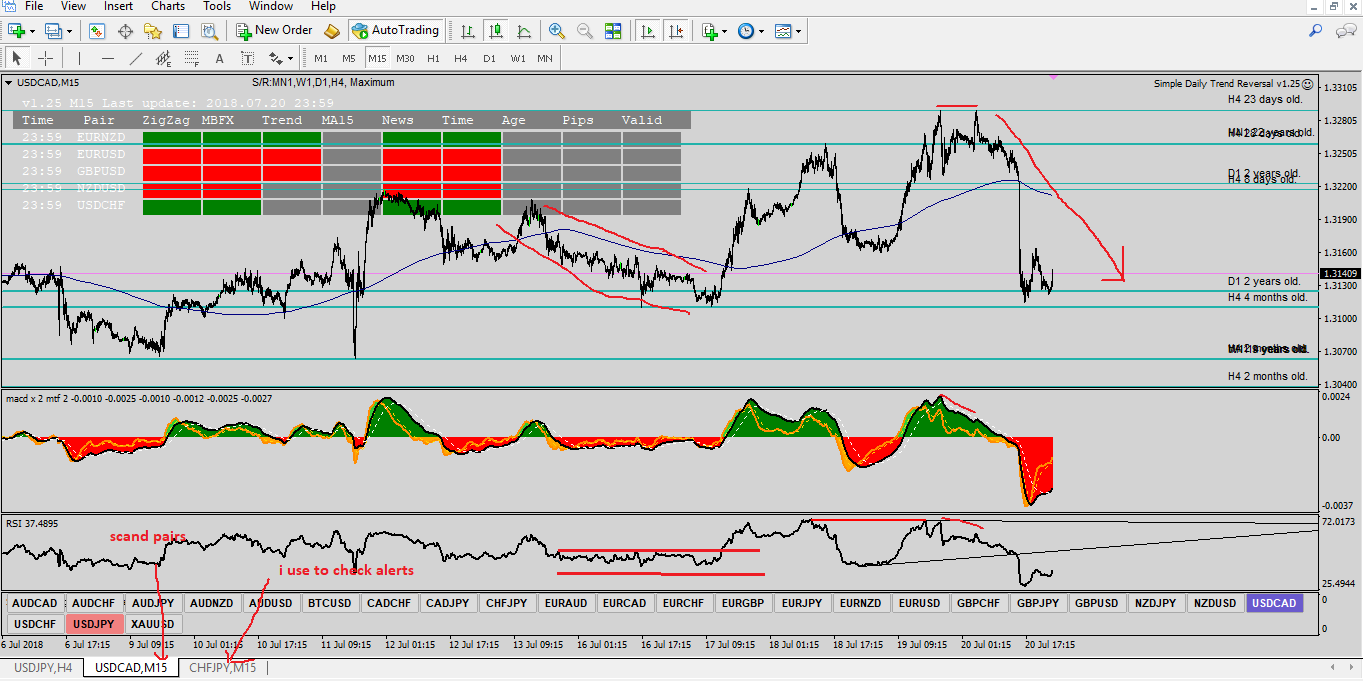Switch to the CHFJPY,M15 chart tab
Screen dimensions: 1363x681
click(222, 667)
